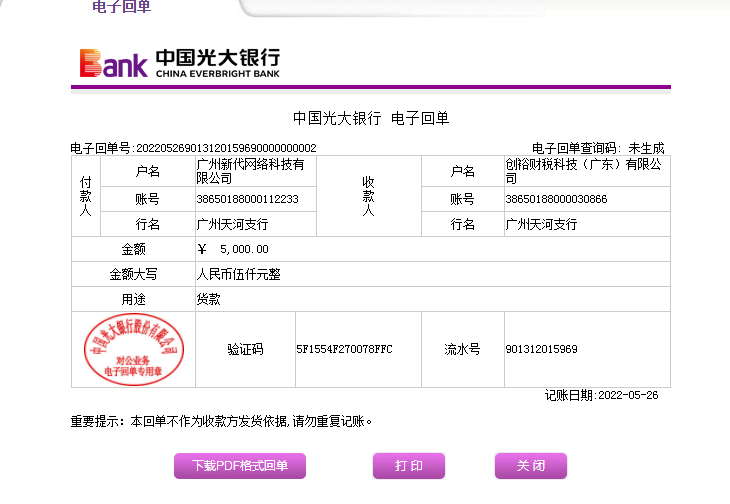730x504 pixels.
Task: Click the 验证码 label cell
Action: (x=245, y=349)
